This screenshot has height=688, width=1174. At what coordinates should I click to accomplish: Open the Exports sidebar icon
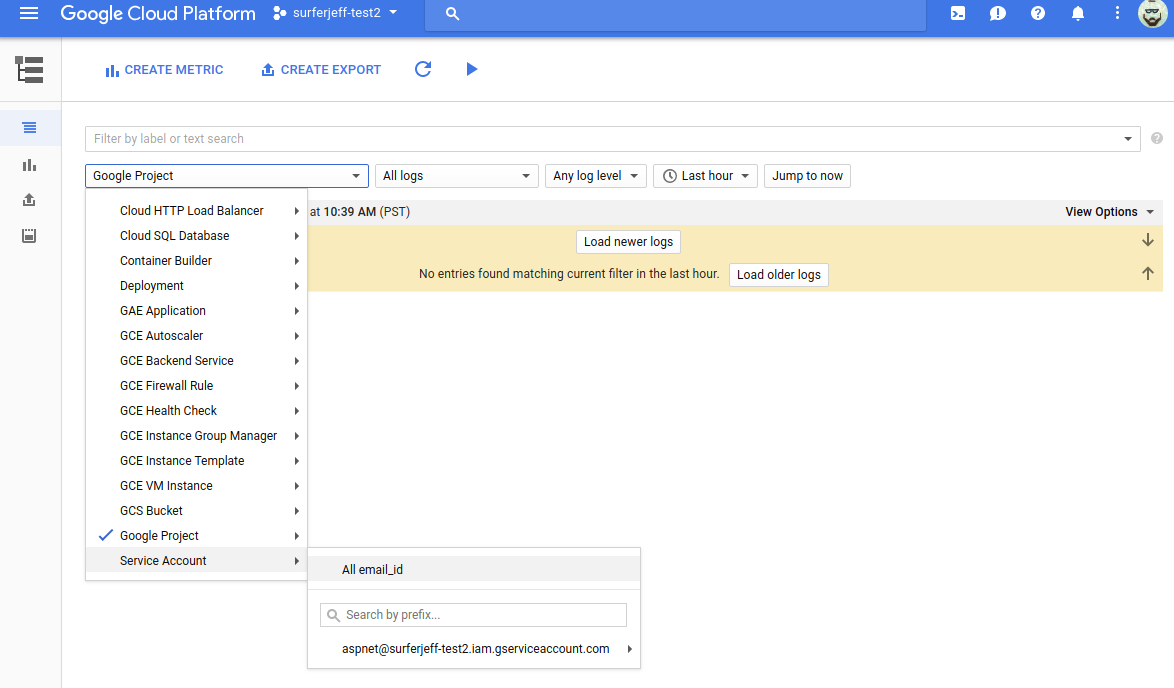click(30, 200)
